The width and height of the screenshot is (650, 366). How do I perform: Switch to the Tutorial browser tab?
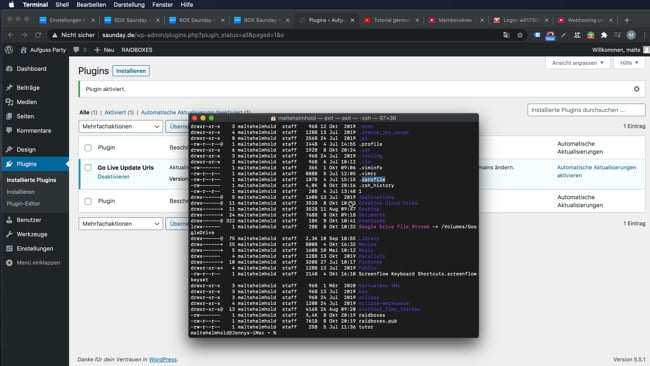click(x=390, y=20)
